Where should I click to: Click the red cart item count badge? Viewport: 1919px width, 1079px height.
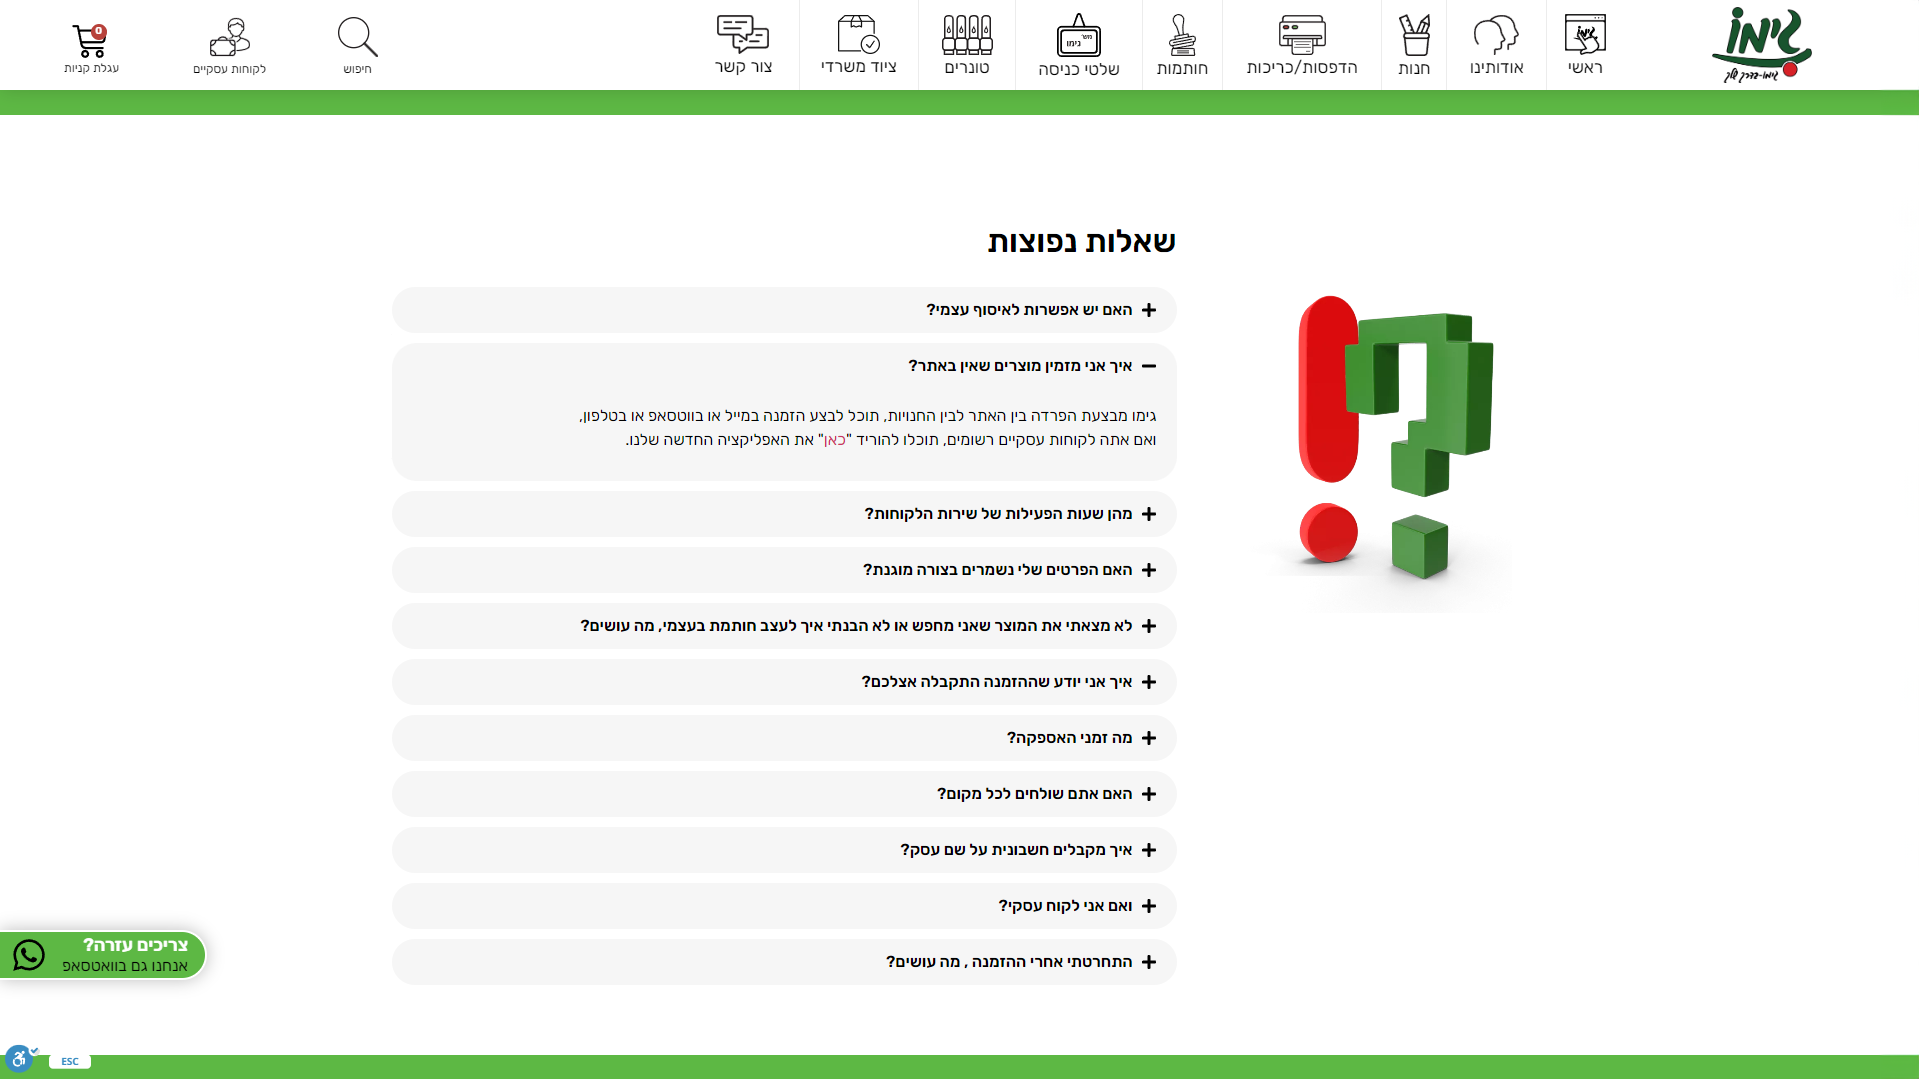click(x=99, y=31)
